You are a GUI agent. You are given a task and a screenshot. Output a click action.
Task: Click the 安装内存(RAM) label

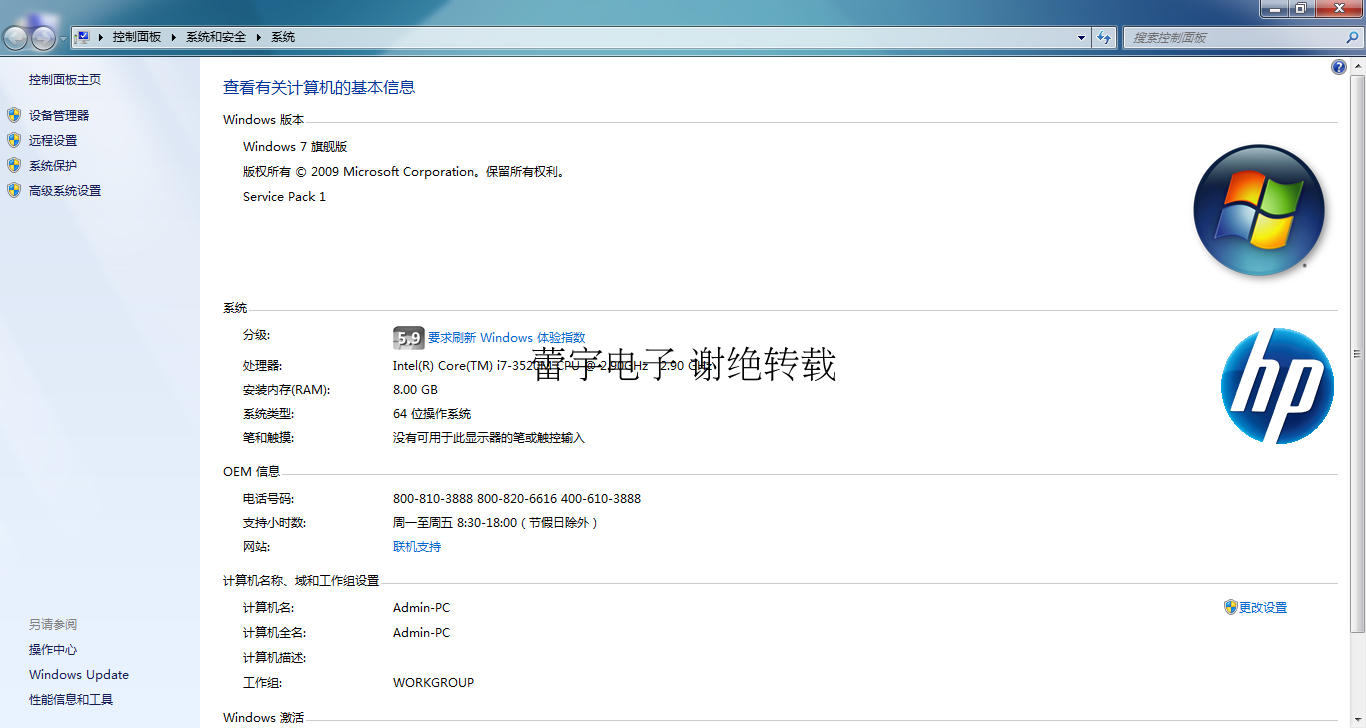pyautogui.click(x=286, y=390)
